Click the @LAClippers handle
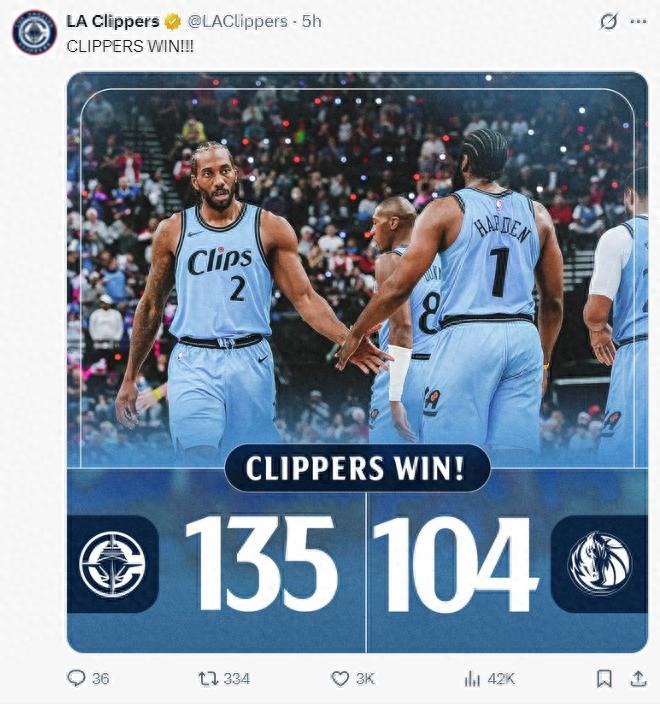Viewport: 660px width, 706px height. coord(237,21)
